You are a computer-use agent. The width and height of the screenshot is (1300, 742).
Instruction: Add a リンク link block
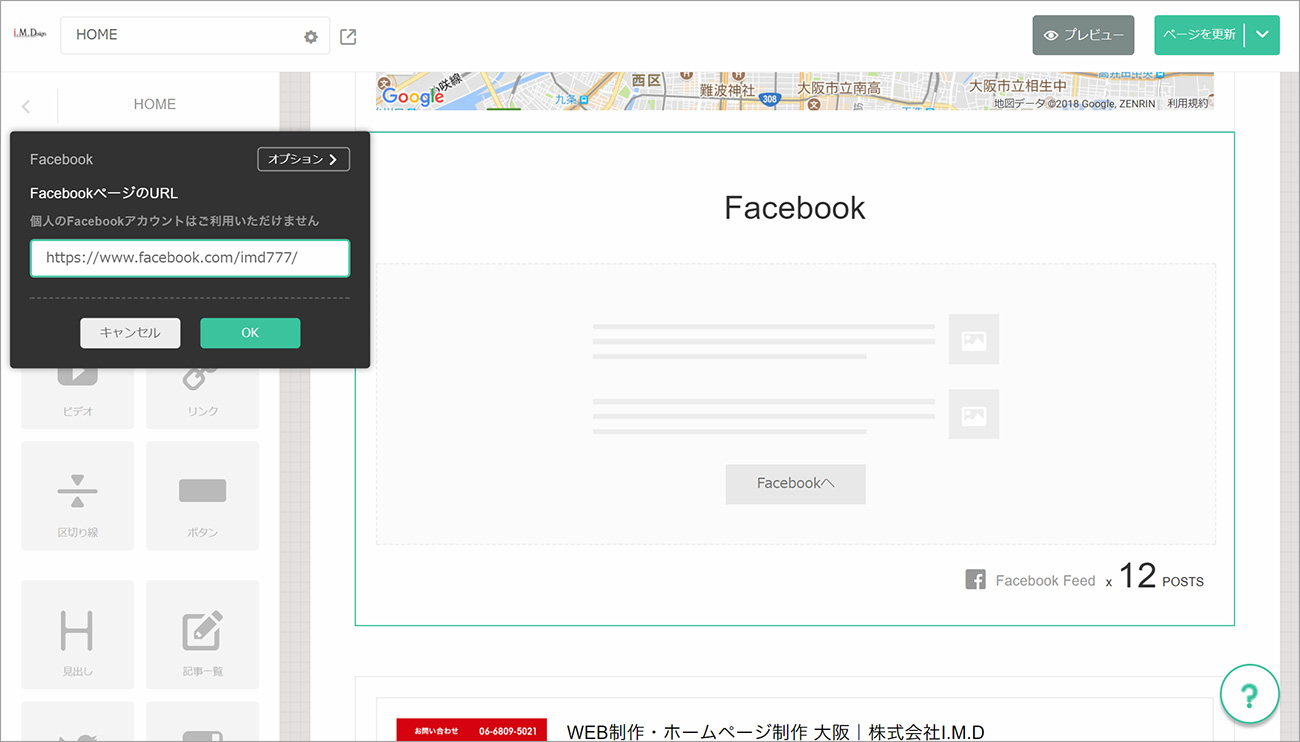pyautogui.click(x=202, y=398)
